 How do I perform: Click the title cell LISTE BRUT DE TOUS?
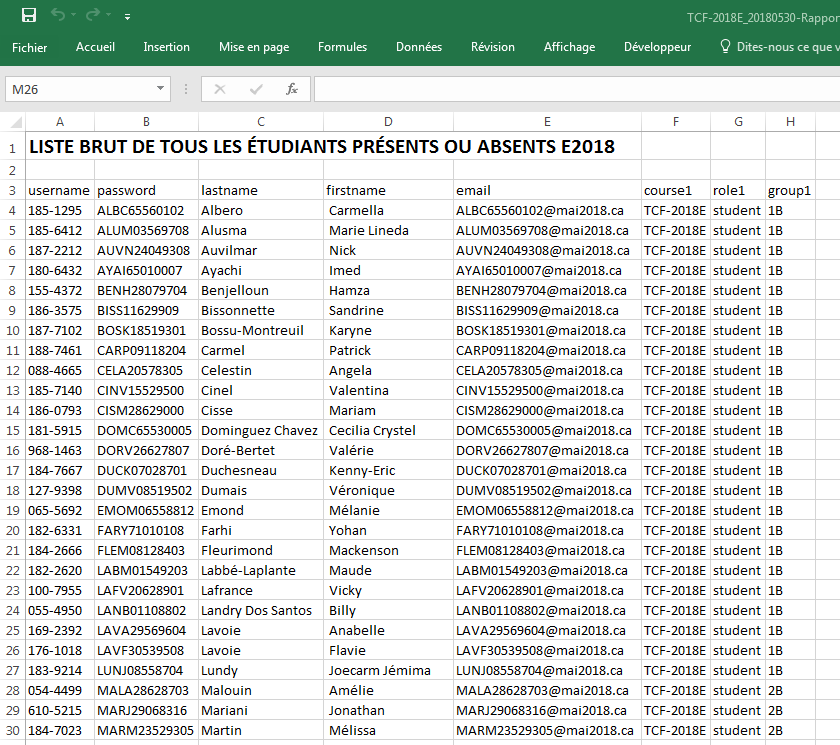[320, 147]
